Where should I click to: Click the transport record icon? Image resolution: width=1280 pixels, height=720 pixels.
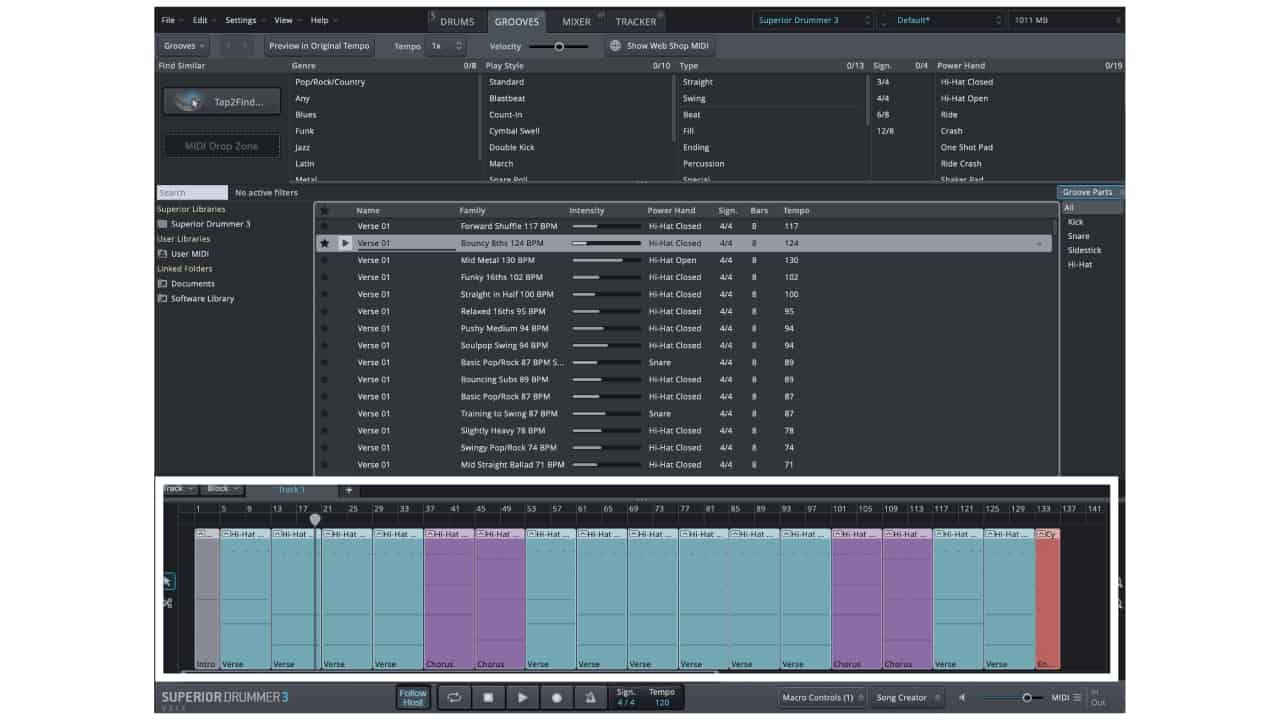coord(557,697)
